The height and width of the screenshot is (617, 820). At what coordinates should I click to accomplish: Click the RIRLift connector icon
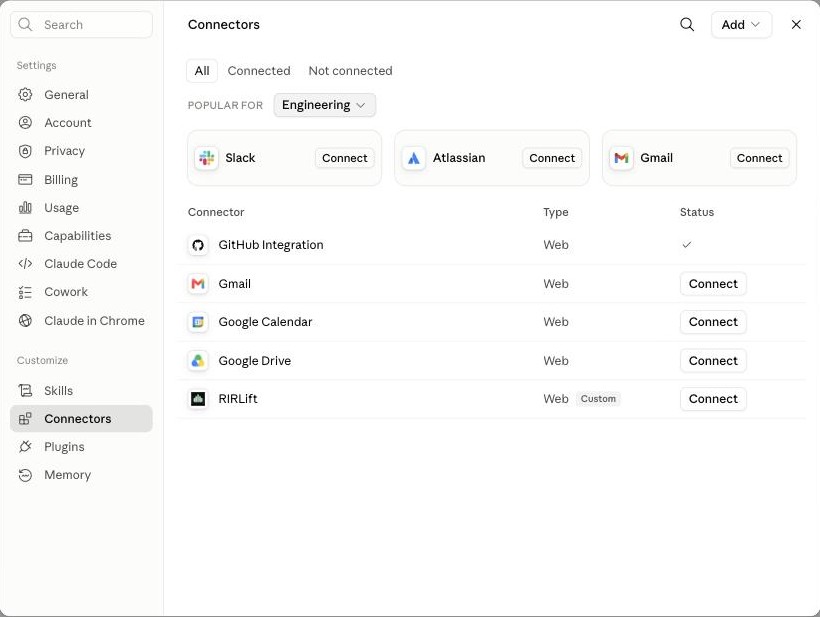coord(198,399)
